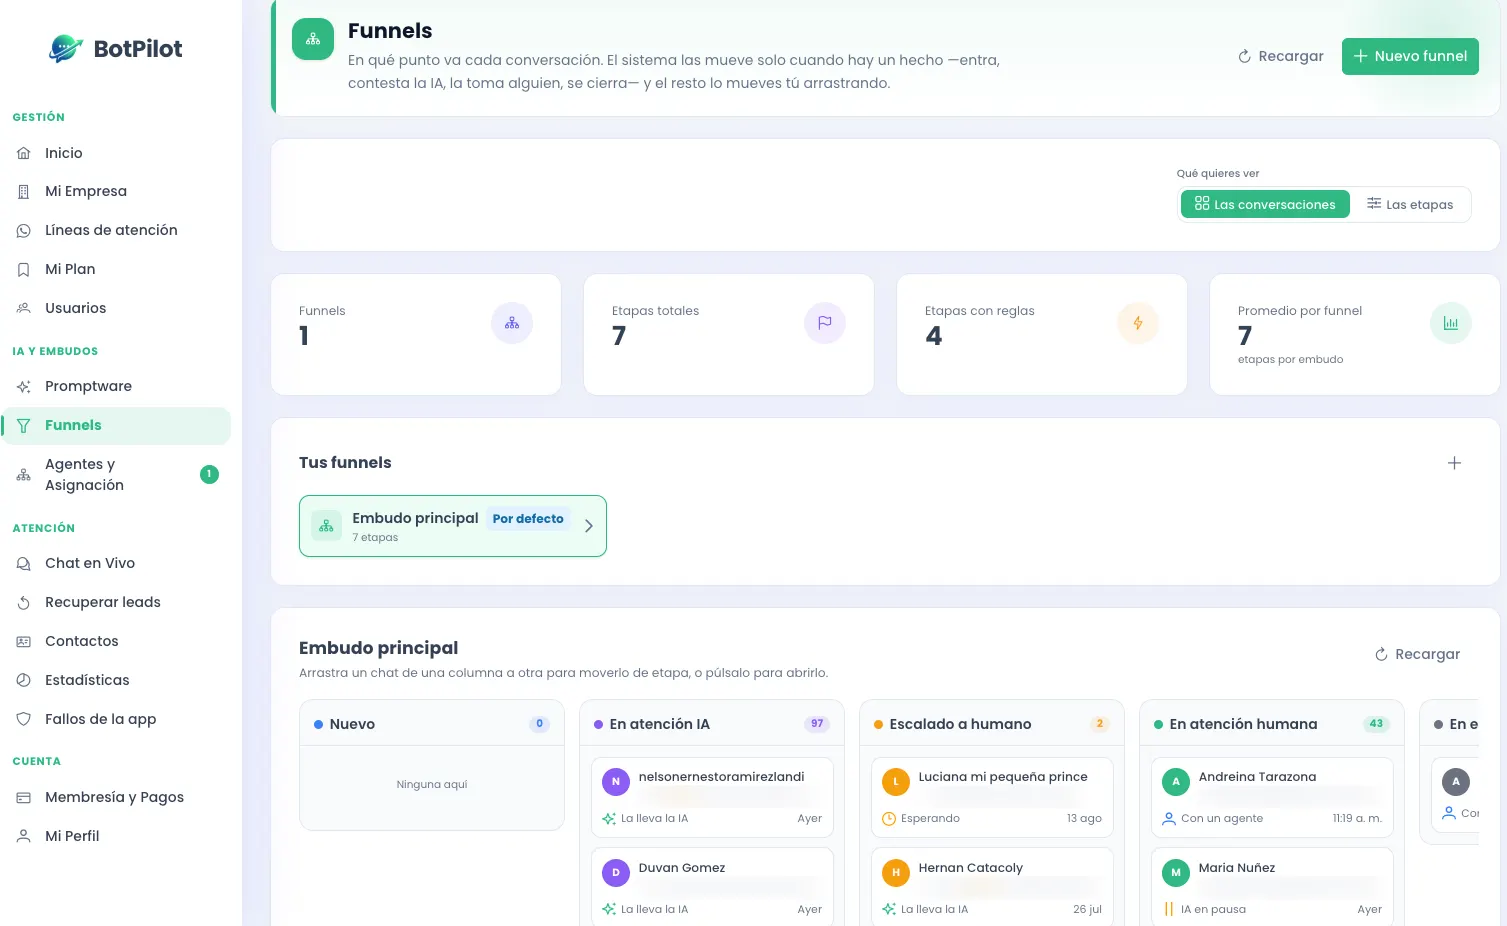Image resolution: width=1507 pixels, height=926 pixels.
Task: Open Inicio in the sidebar
Action: 116,153
